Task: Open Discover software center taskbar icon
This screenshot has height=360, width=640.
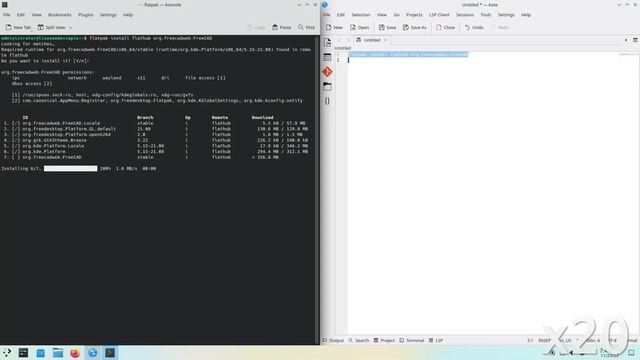Action: 41,353
